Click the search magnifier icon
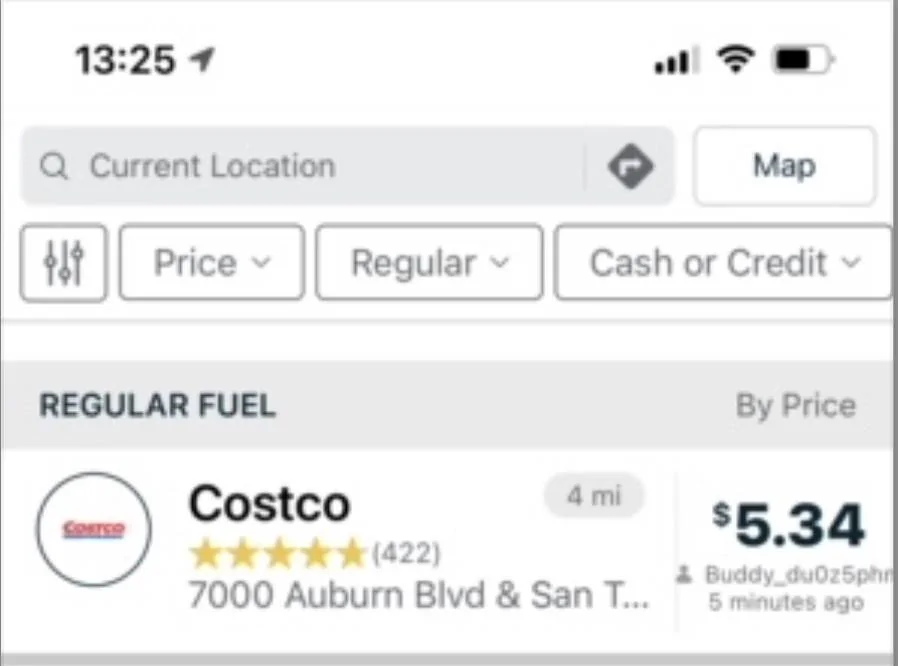 point(54,167)
